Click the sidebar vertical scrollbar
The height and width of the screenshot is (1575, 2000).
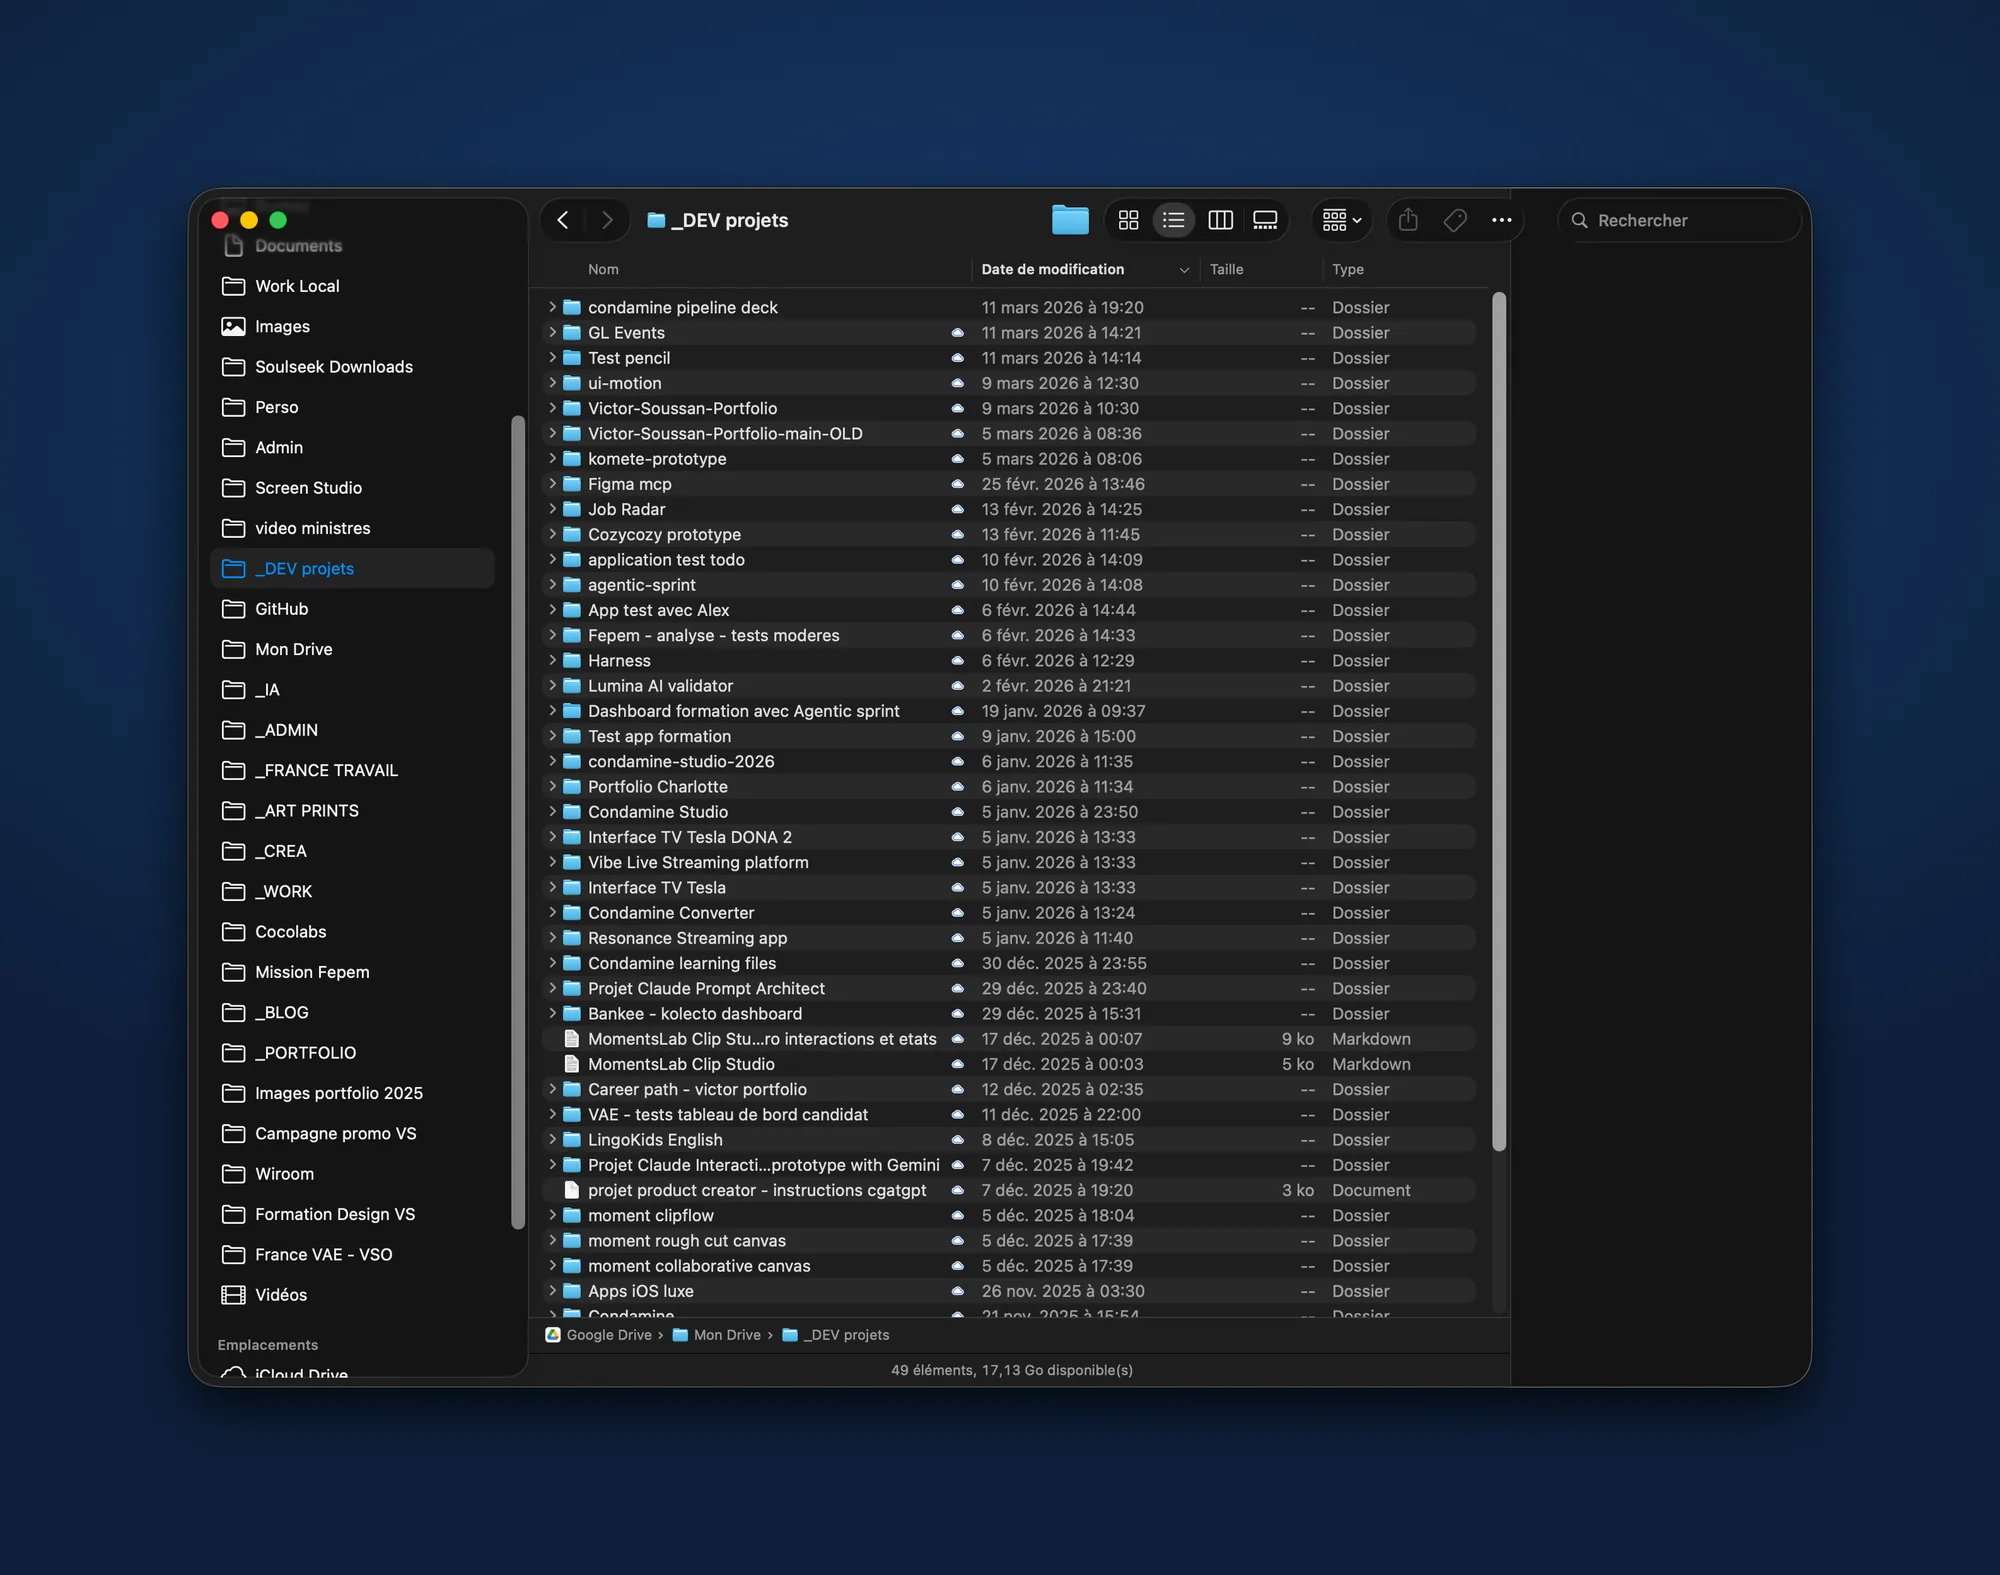517,820
